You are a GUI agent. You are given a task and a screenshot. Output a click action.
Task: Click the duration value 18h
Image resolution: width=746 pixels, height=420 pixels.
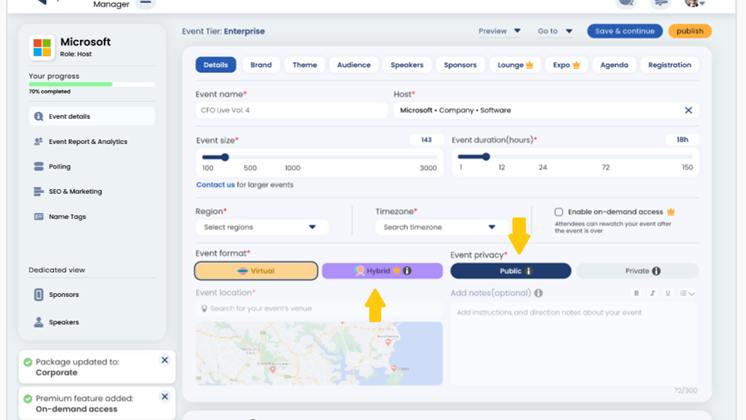point(682,139)
